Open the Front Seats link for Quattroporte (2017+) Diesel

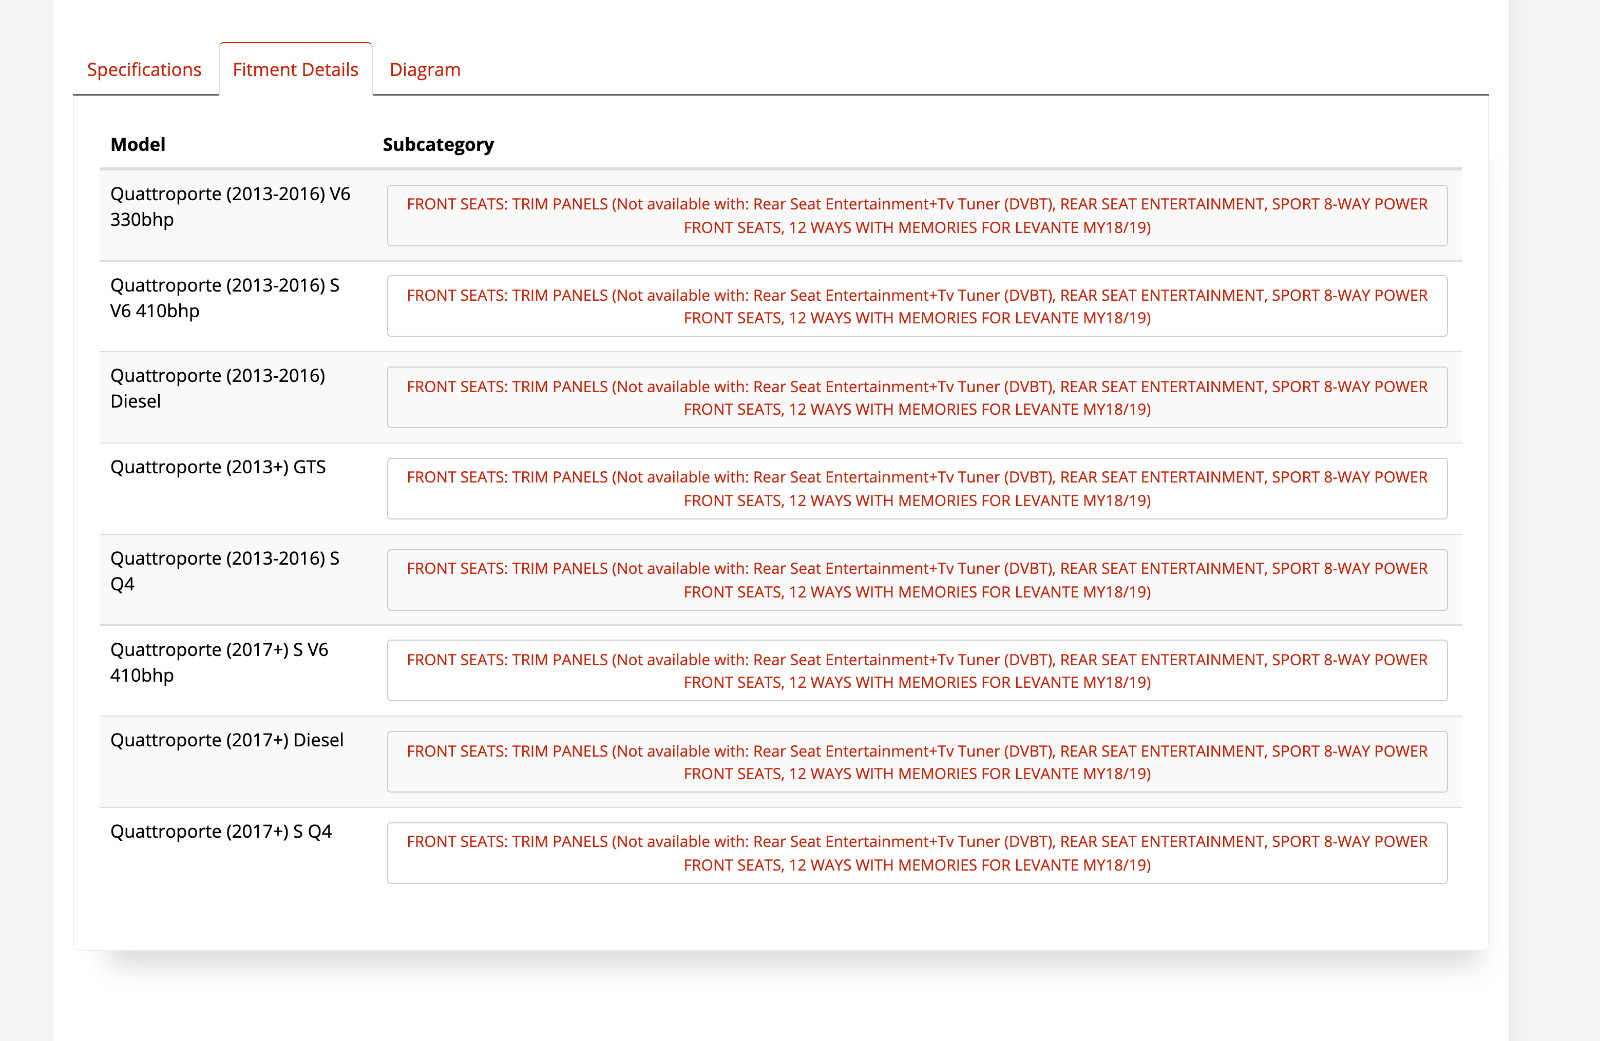917,762
